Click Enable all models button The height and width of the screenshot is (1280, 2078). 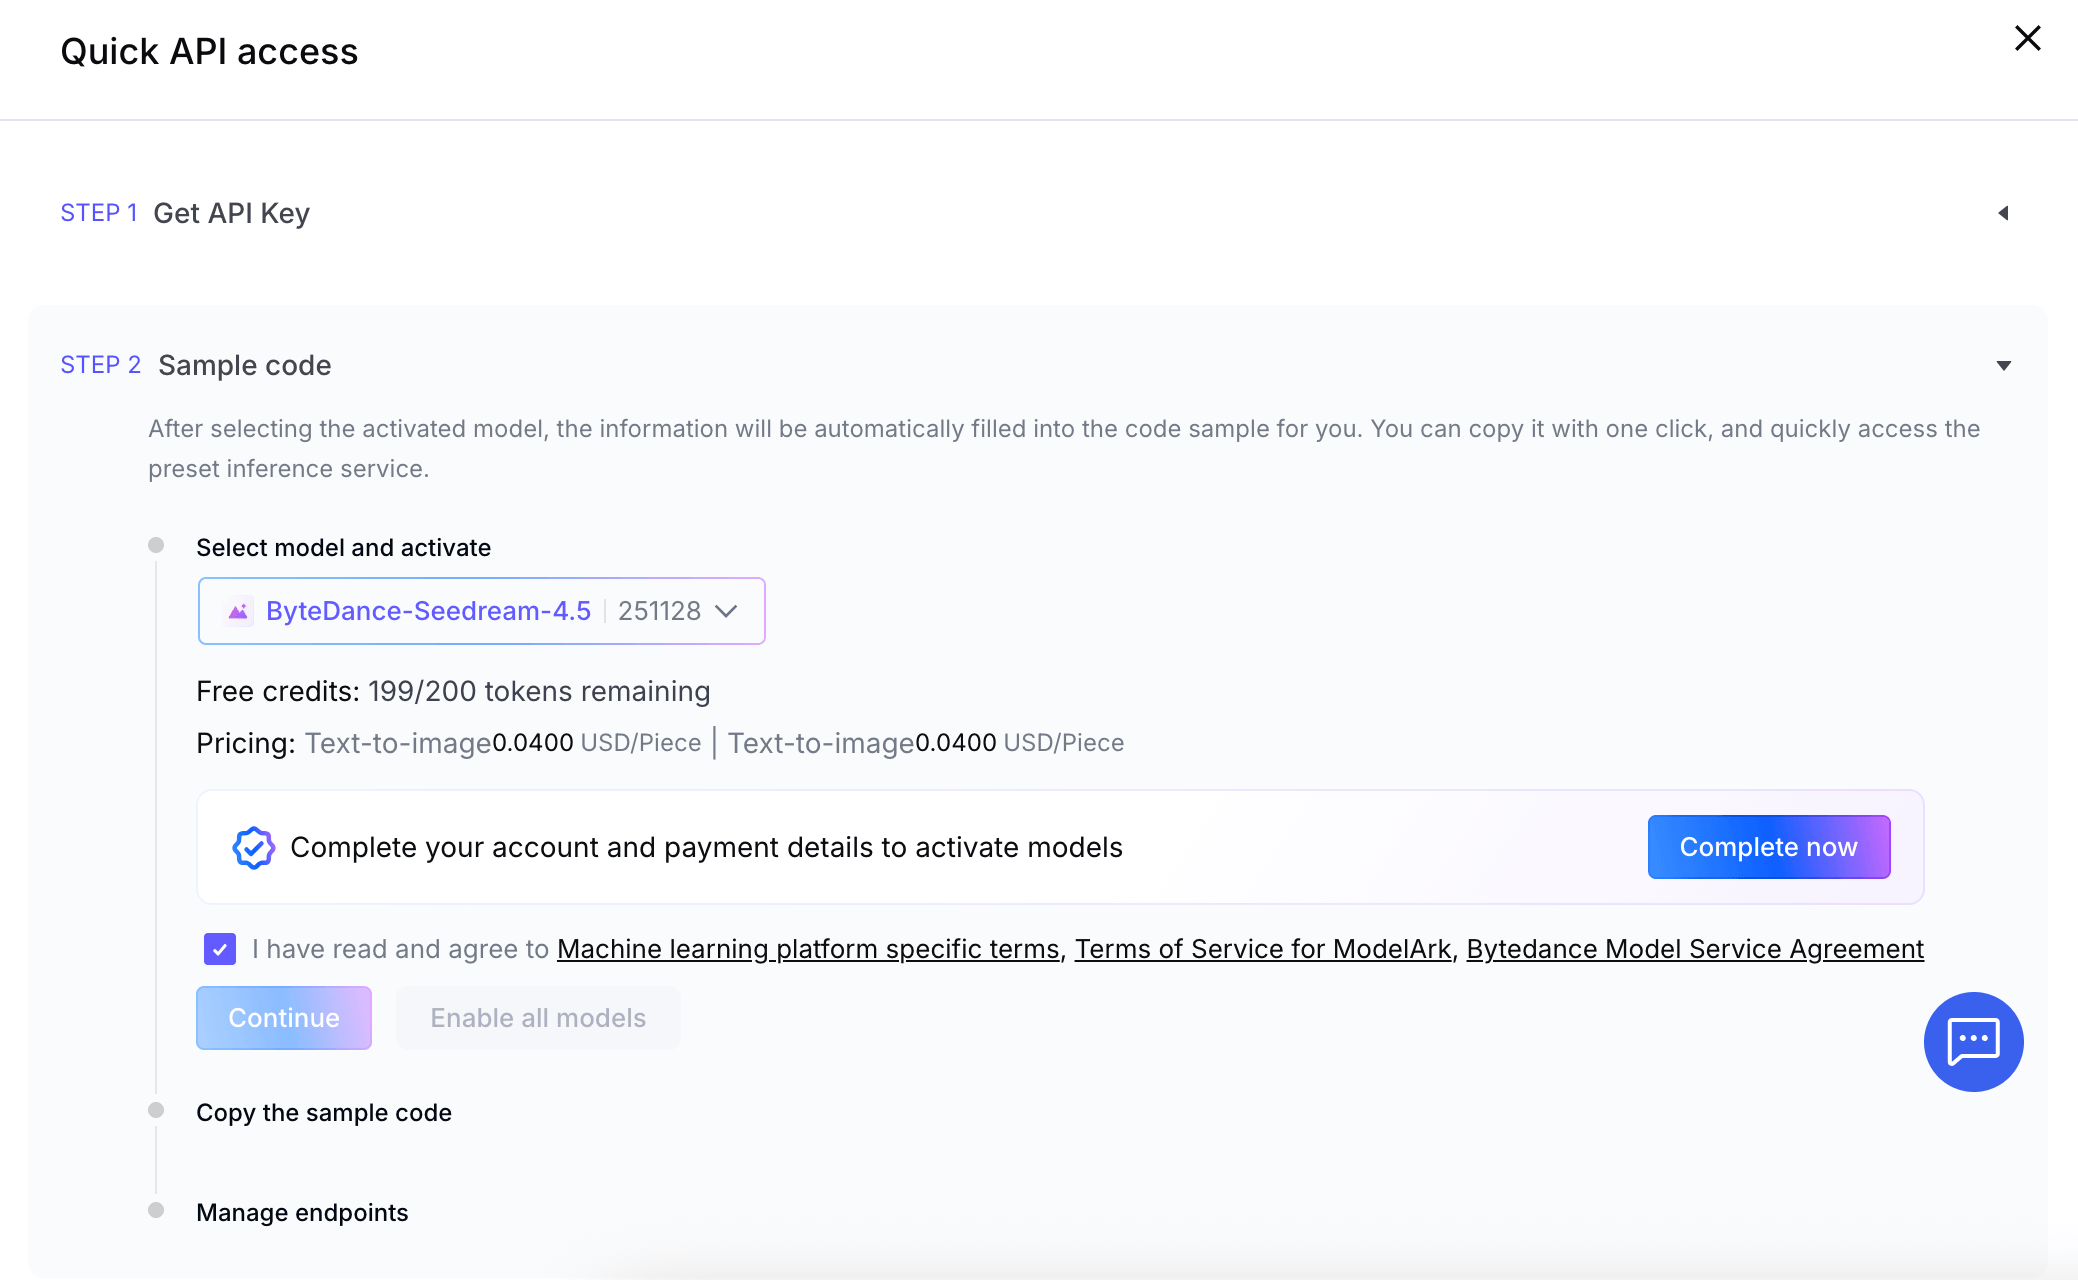[x=538, y=1018]
